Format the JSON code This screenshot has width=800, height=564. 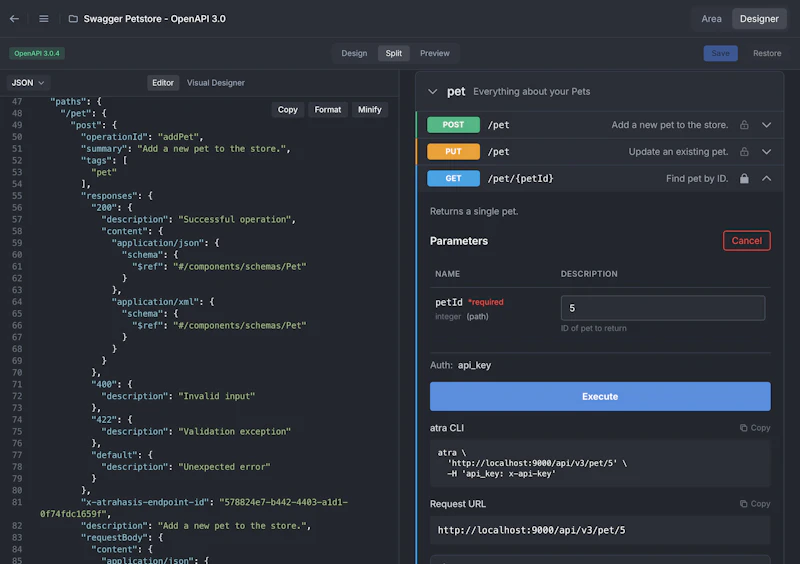pyautogui.click(x=328, y=110)
